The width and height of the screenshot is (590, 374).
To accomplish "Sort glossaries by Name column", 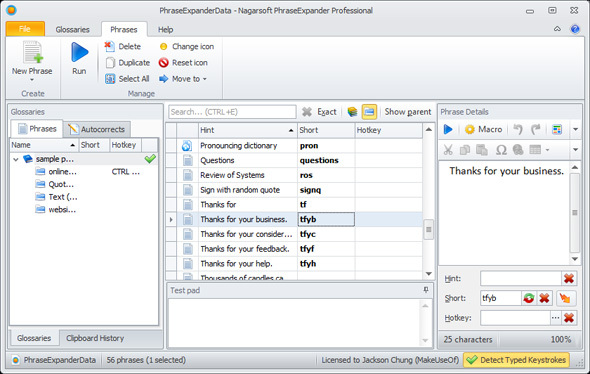I will [44, 145].
